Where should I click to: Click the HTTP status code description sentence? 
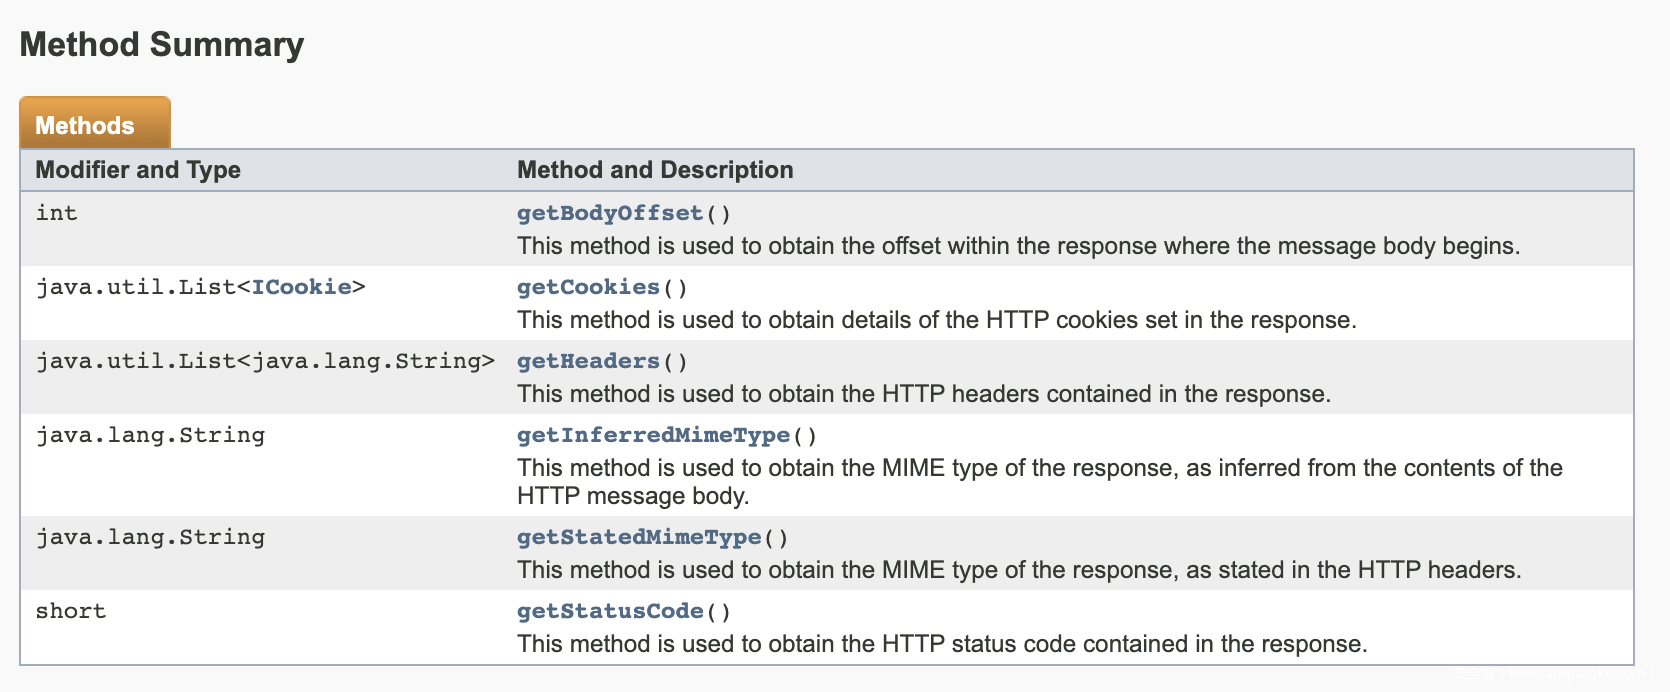click(941, 644)
